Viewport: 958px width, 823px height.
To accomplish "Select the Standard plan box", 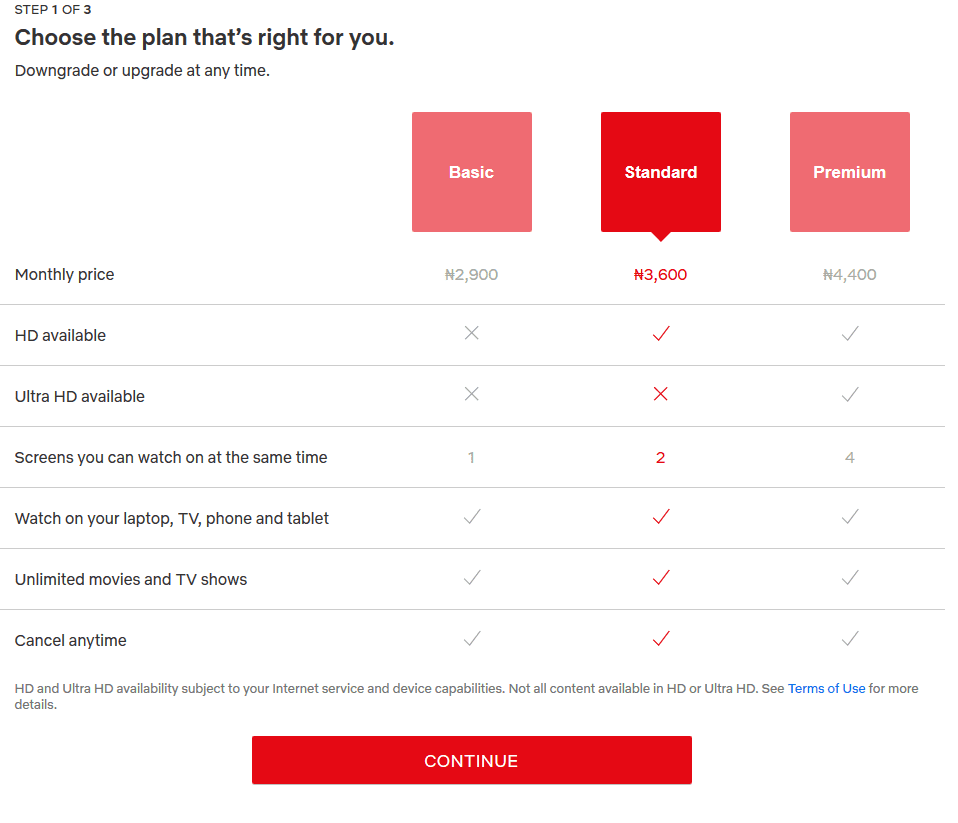I will coord(660,172).
